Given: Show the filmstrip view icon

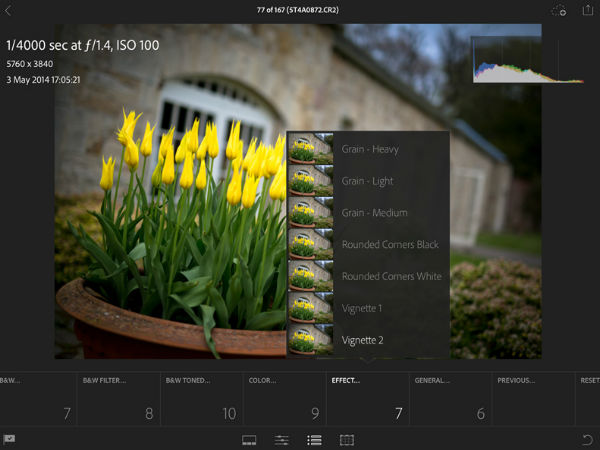Looking at the screenshot, I should [x=250, y=439].
